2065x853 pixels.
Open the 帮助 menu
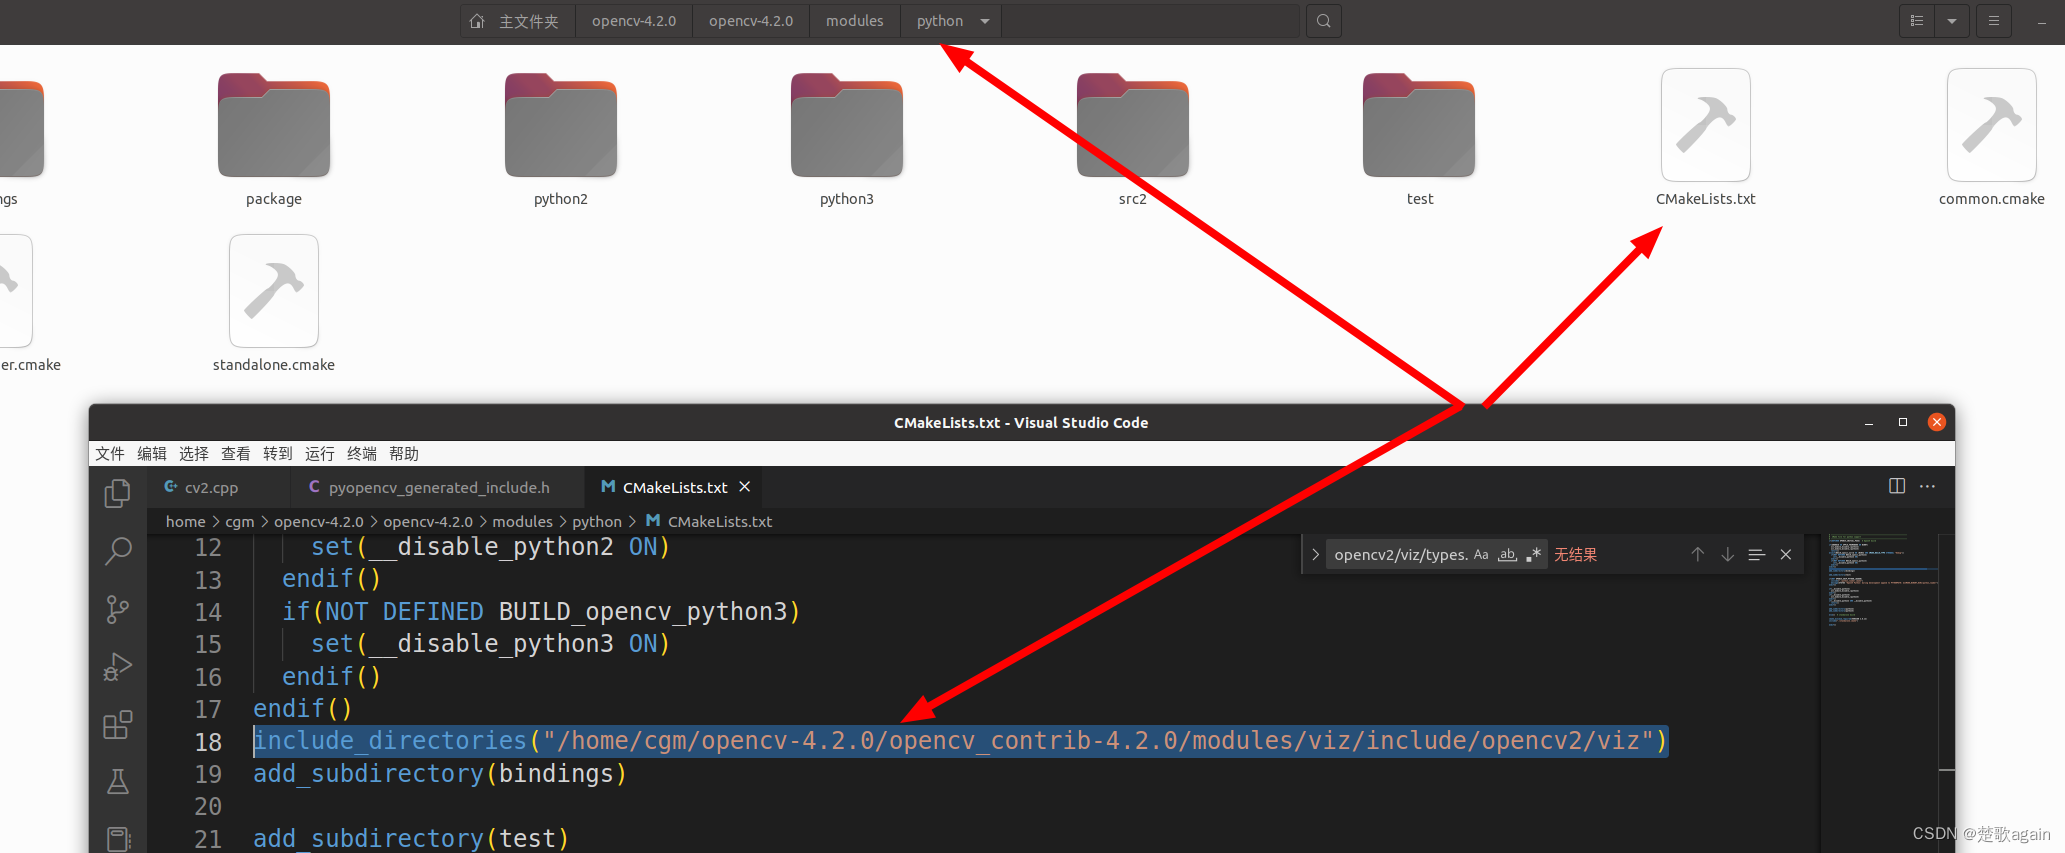(404, 454)
